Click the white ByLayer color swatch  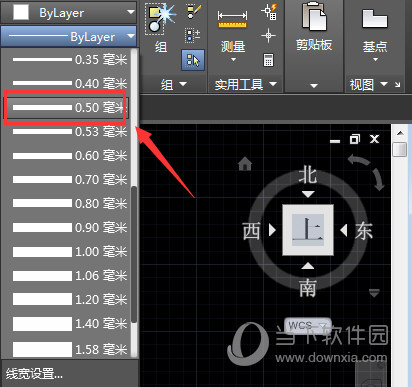(21, 12)
